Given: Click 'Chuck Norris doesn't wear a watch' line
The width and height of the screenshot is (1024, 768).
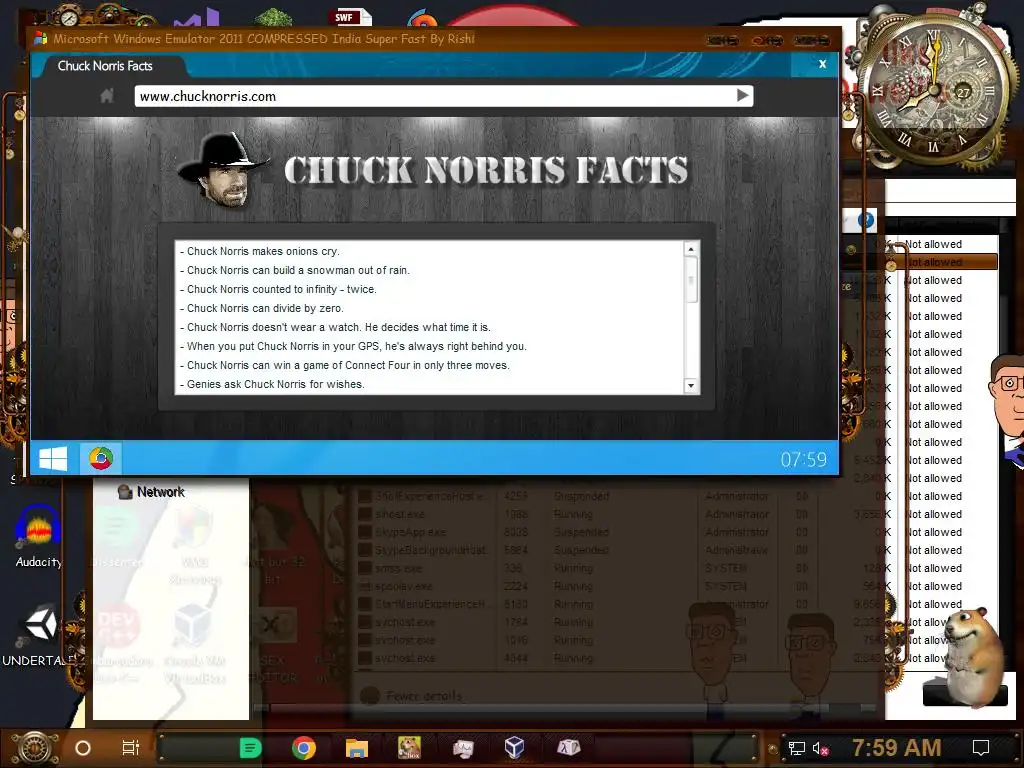Looking at the screenshot, I should pos(335,327).
